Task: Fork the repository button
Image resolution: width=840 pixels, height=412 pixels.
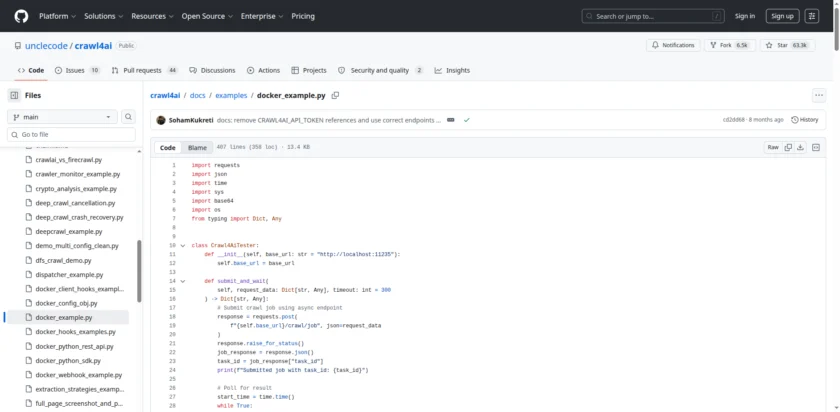Action: tap(729, 45)
